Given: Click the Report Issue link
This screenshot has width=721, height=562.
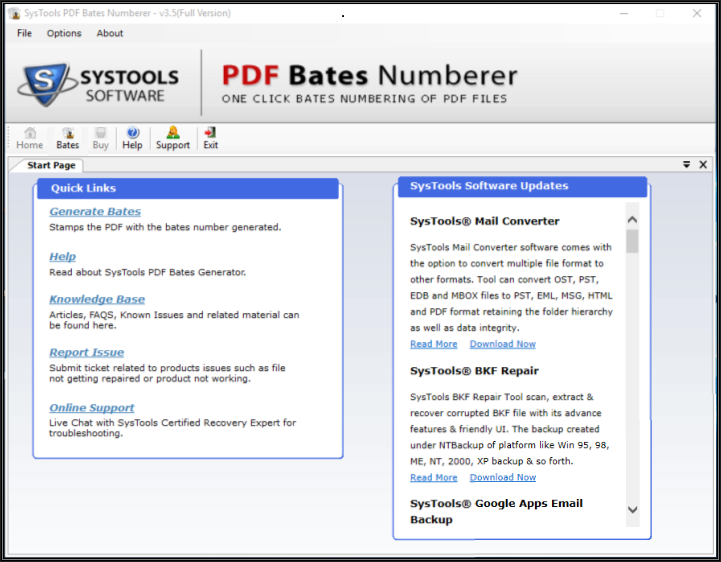Looking at the screenshot, I should pos(86,352).
